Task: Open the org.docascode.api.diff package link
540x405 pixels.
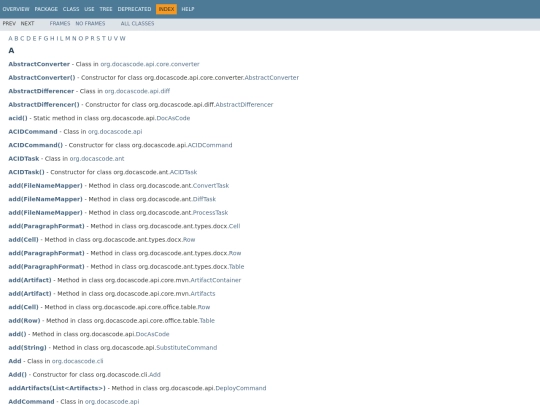Action: (137, 91)
